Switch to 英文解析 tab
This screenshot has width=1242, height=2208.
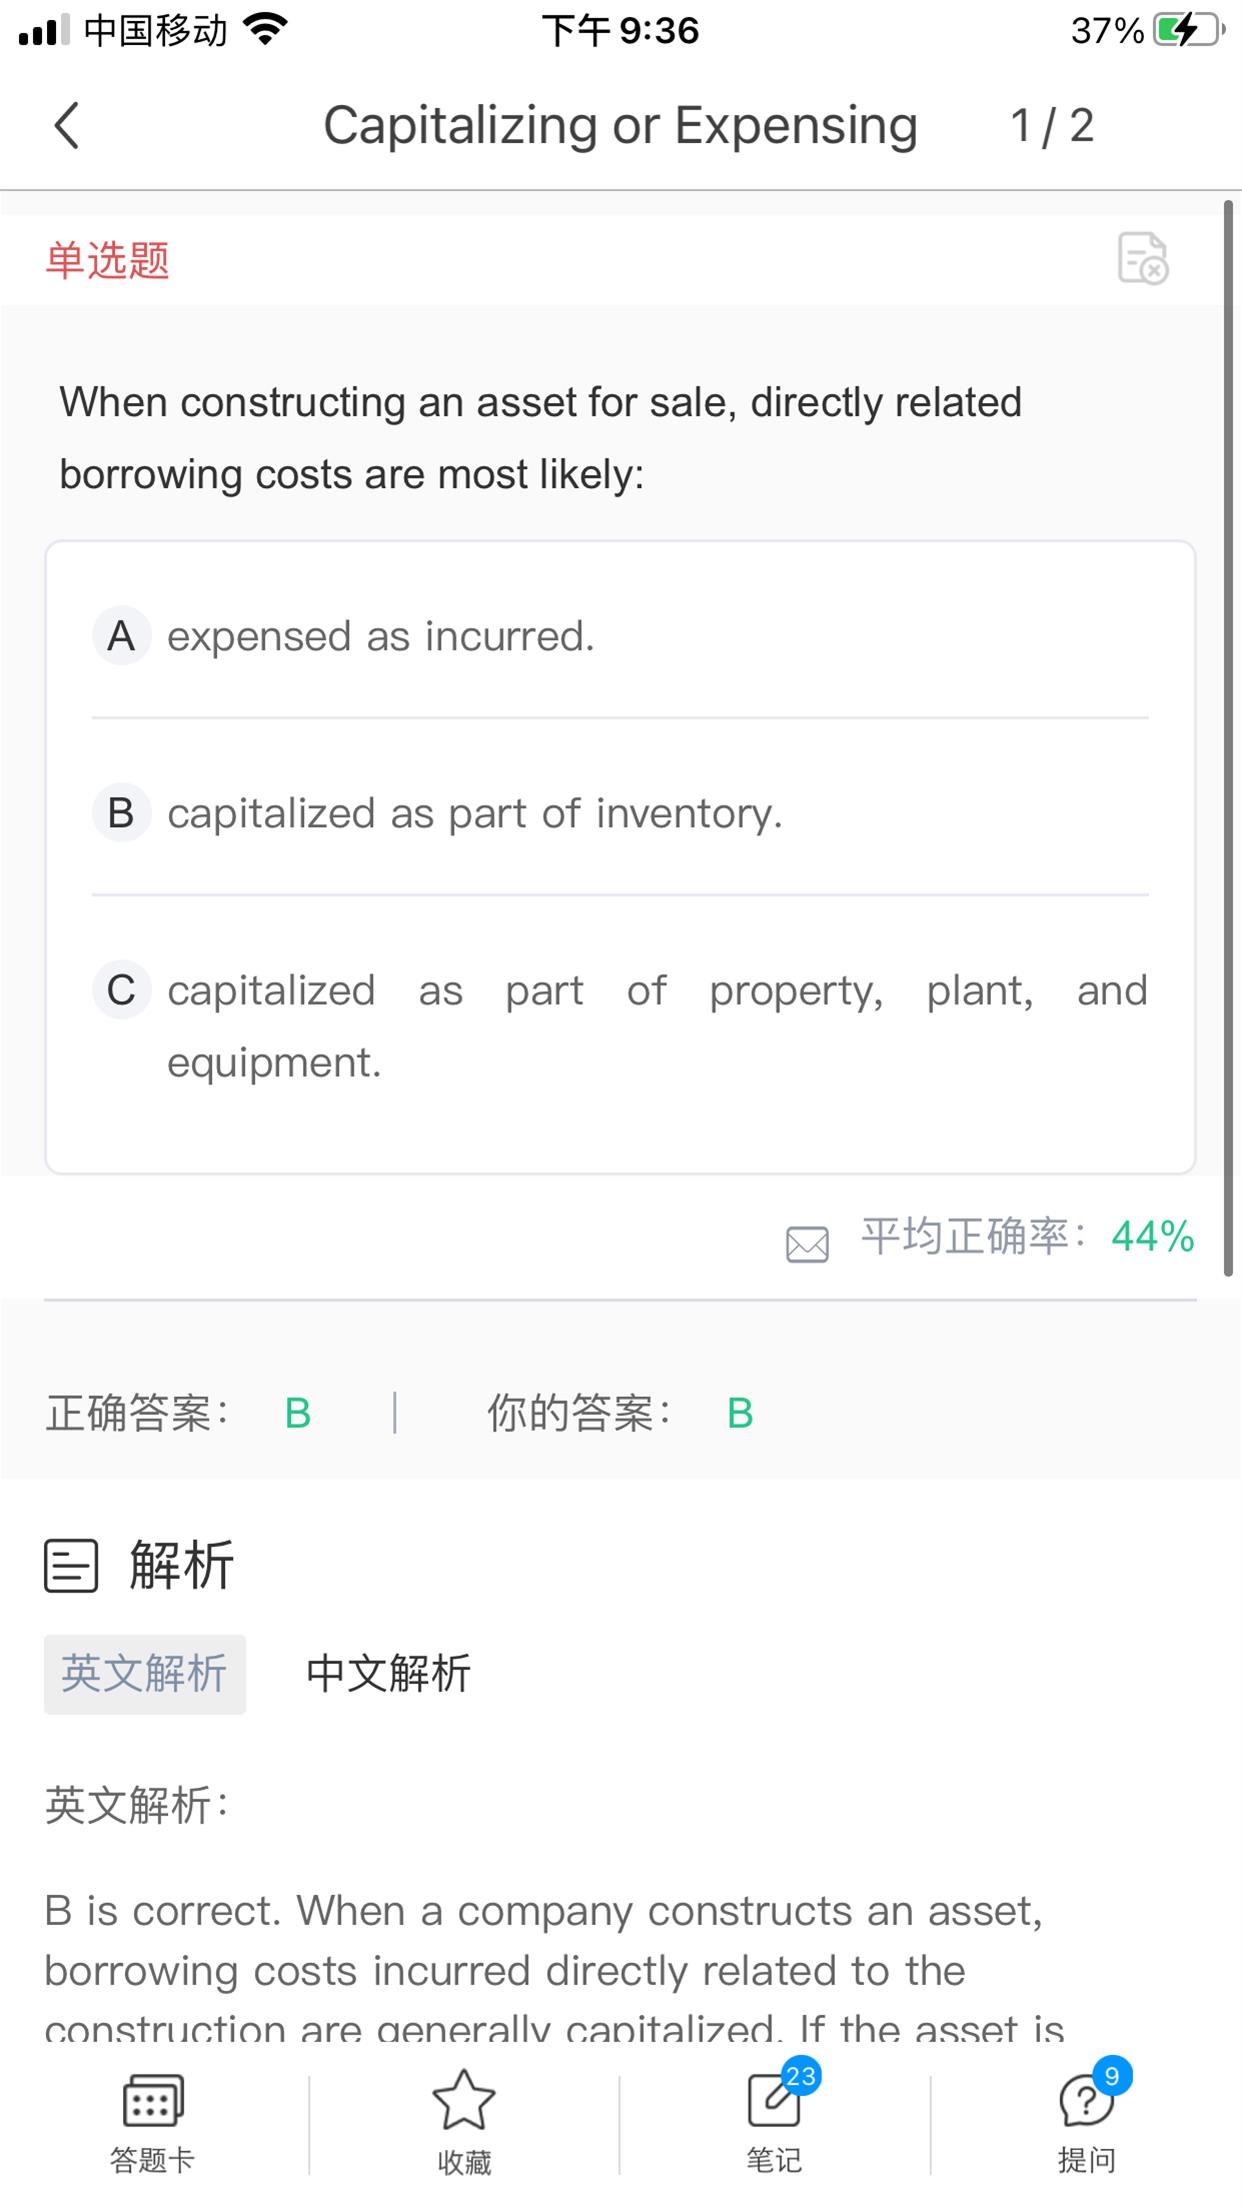(145, 1674)
